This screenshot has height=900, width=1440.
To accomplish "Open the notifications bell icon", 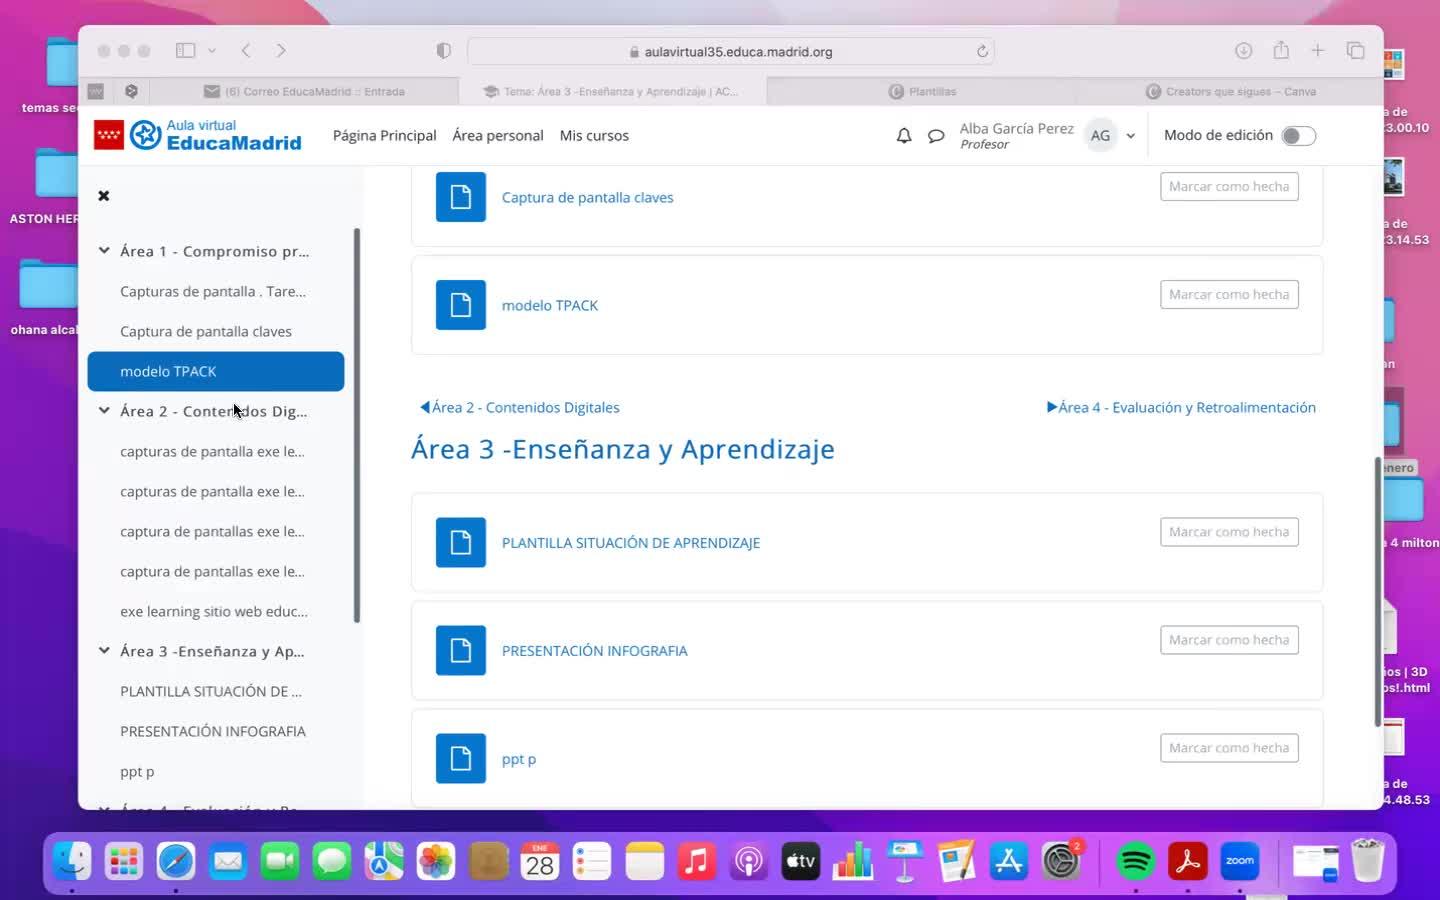I will pos(904,136).
